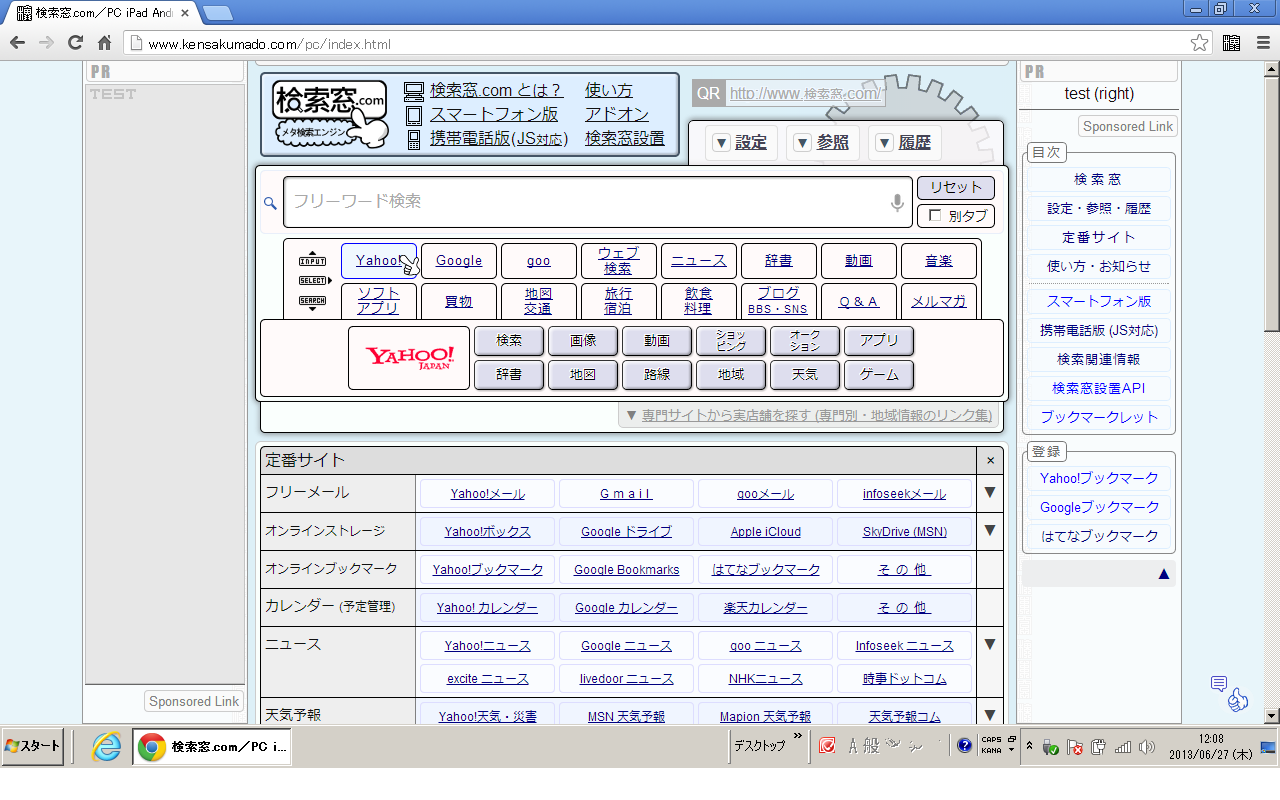
Task: Click Yahoo オークション search button
Action: tap(805, 341)
